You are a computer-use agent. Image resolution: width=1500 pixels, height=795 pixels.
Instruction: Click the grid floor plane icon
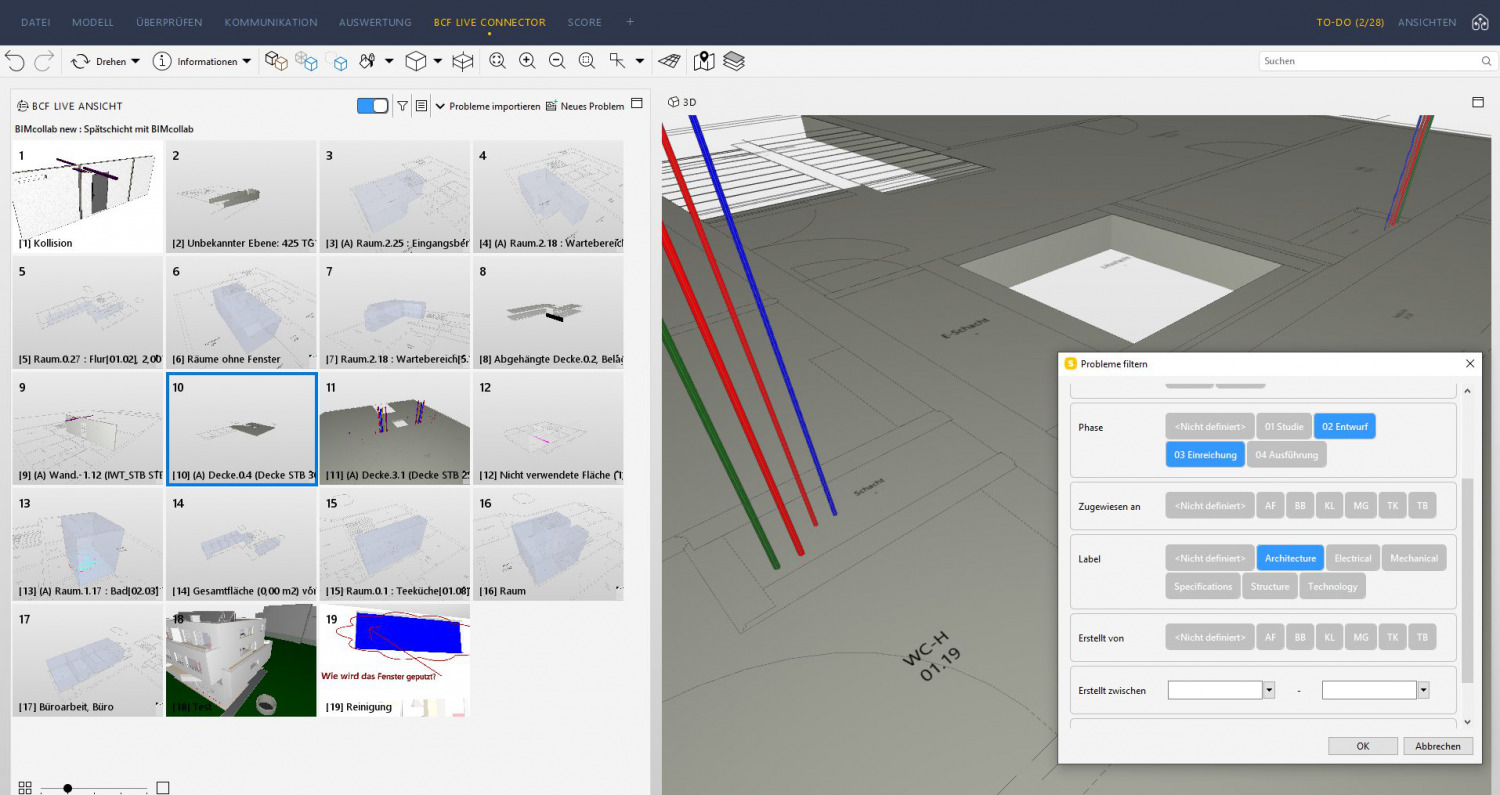669,61
